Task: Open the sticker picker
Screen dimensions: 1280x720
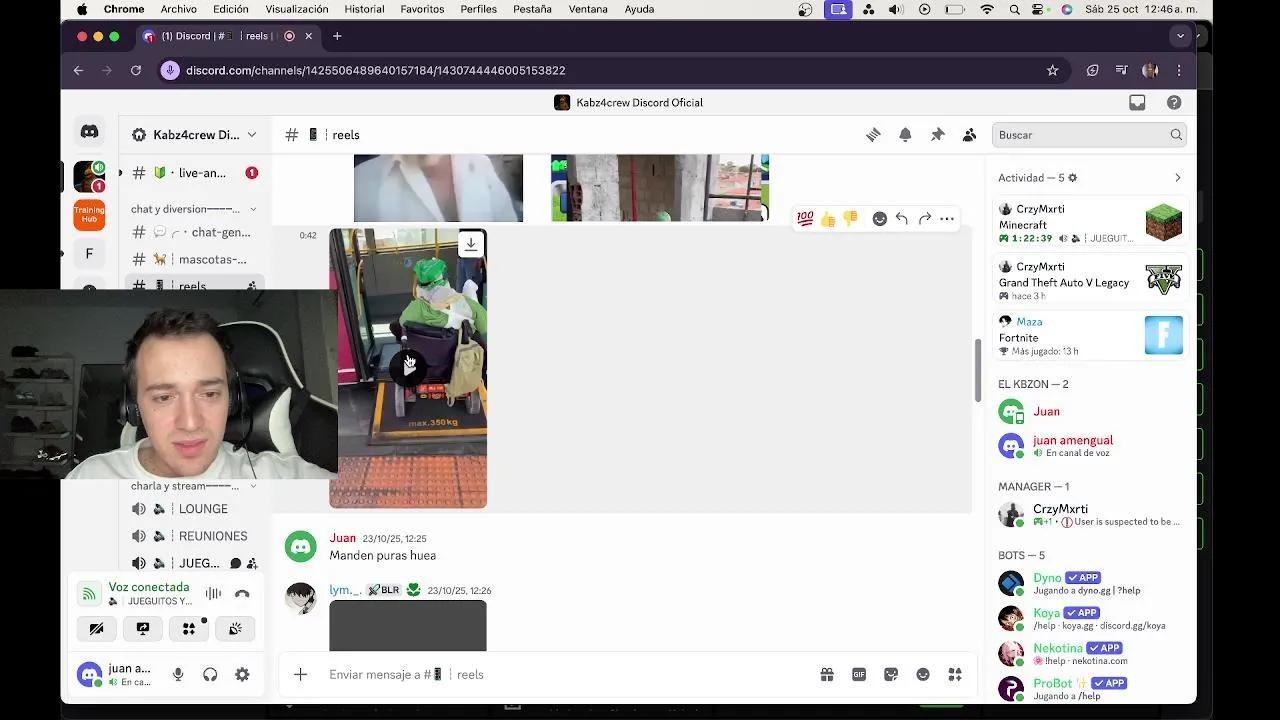Action: tap(891, 675)
